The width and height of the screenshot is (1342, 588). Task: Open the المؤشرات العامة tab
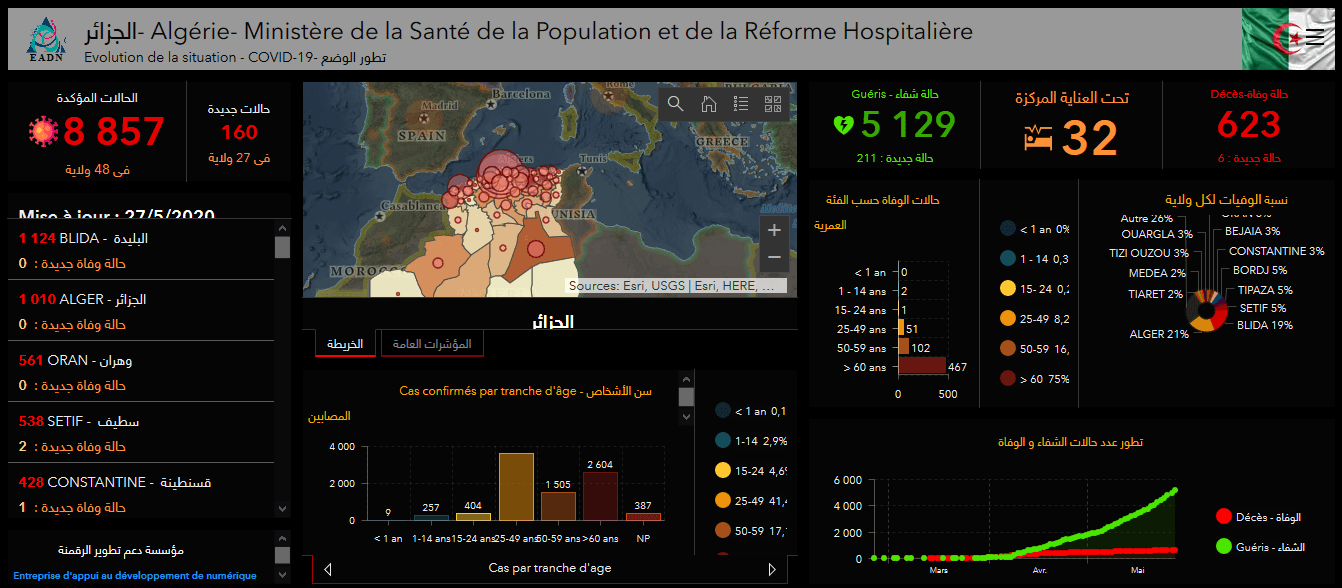(432, 344)
